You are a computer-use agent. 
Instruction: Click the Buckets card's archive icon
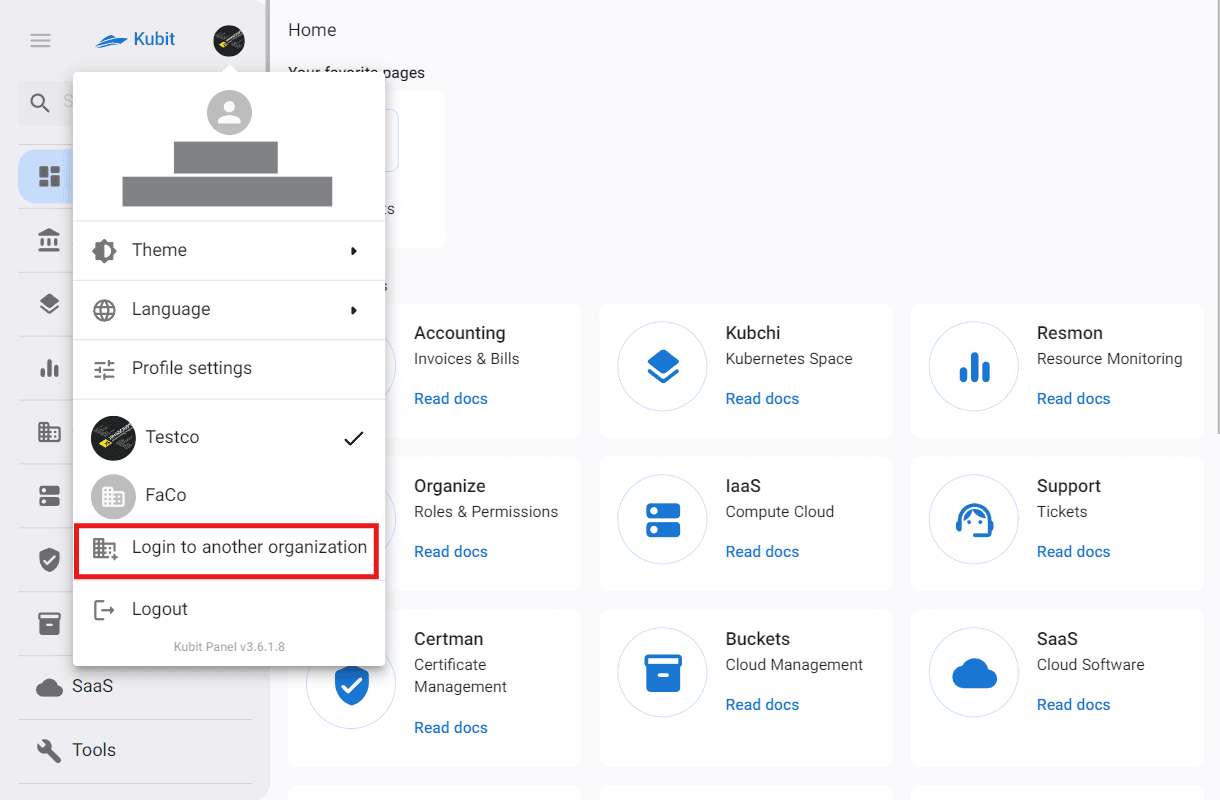tap(663, 673)
